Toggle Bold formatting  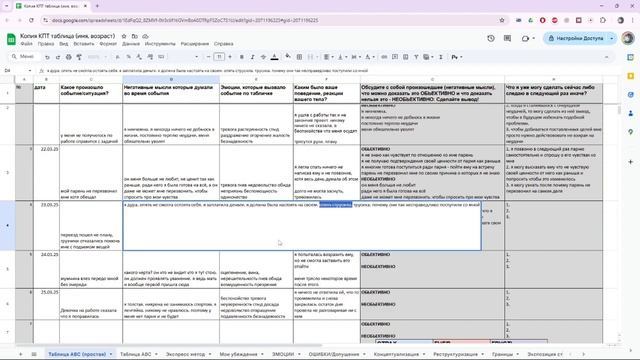pyautogui.click(x=242, y=57)
